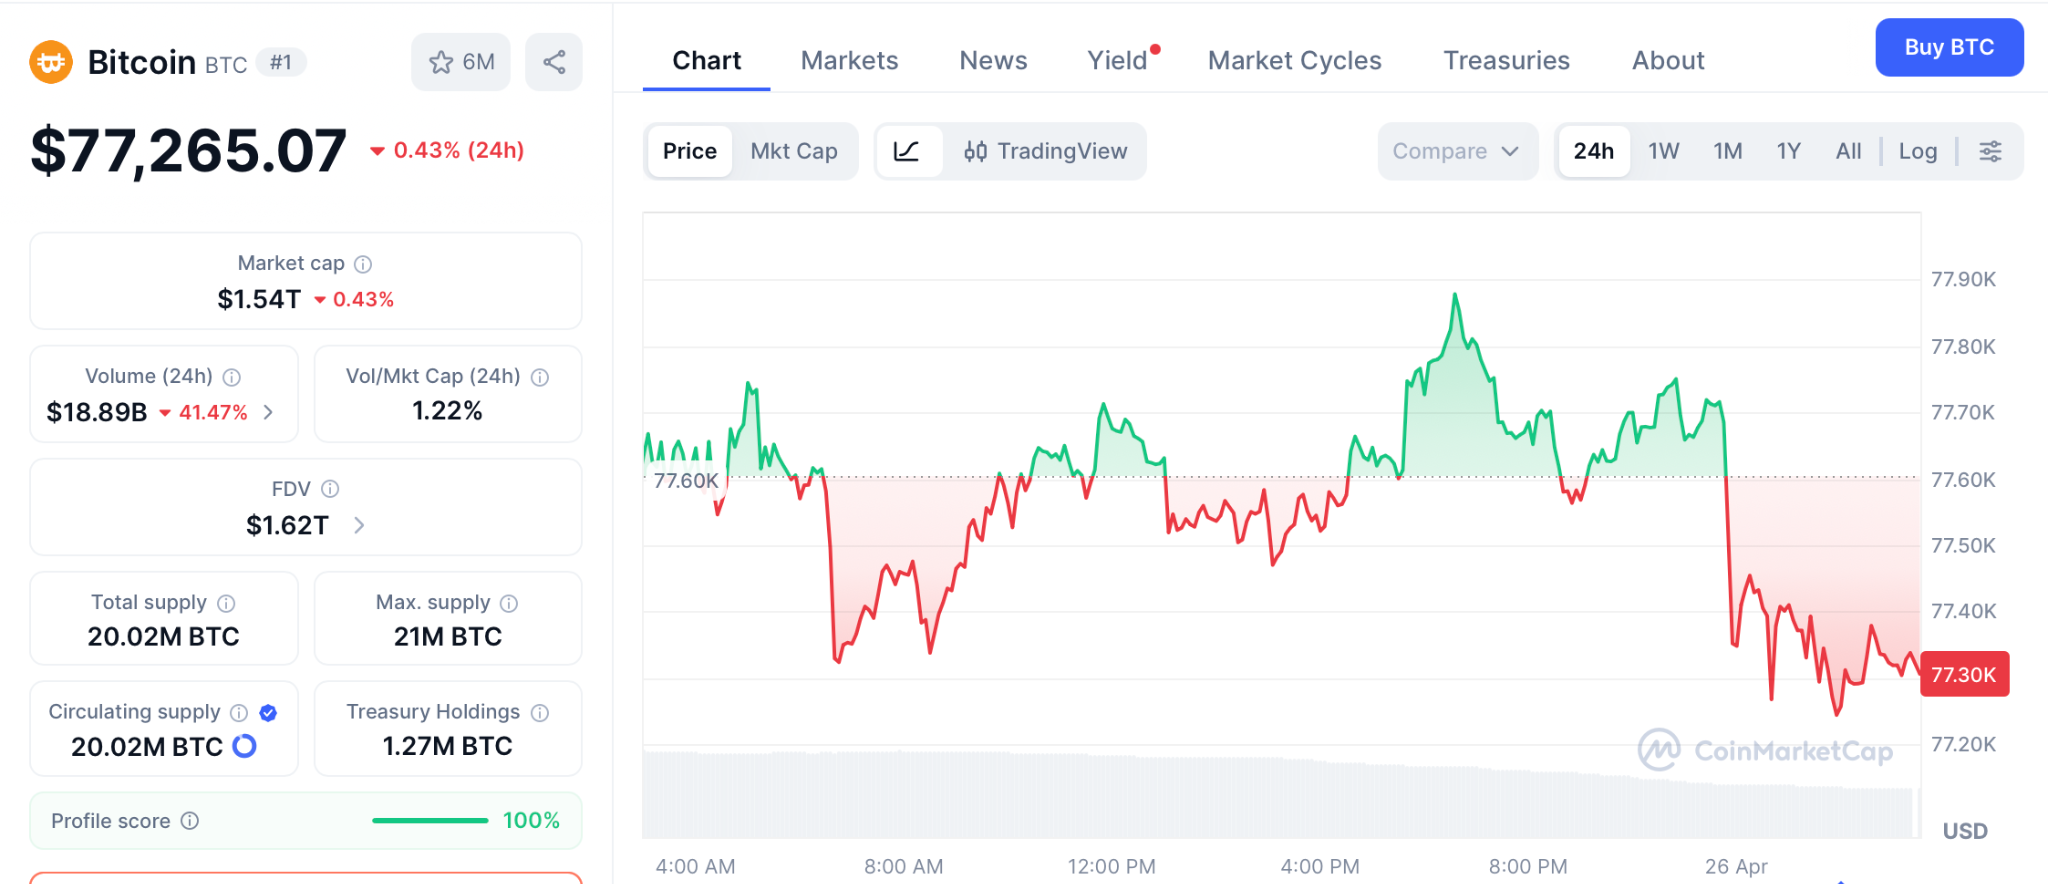Viewport: 2048px width, 884px height.
Task: Open the Markets tab
Action: pos(849,61)
